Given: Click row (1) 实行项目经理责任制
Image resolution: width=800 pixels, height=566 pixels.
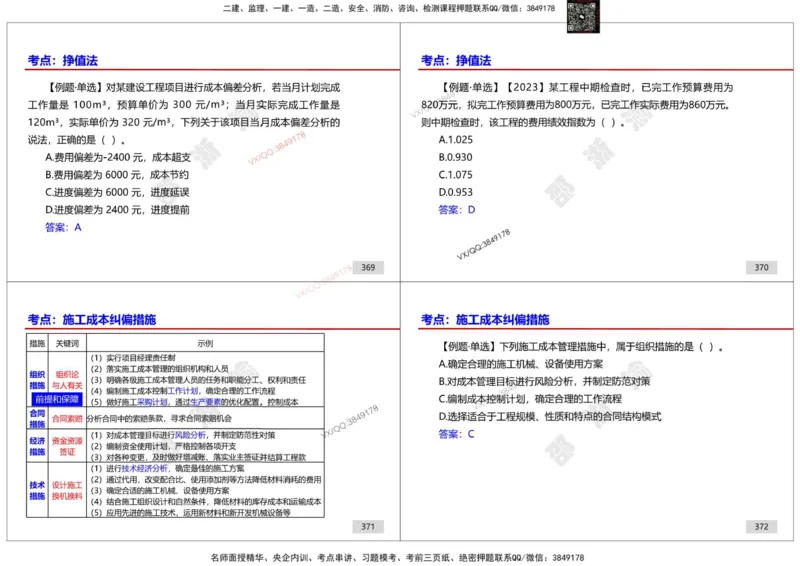Looking at the screenshot, I should click(x=133, y=358).
